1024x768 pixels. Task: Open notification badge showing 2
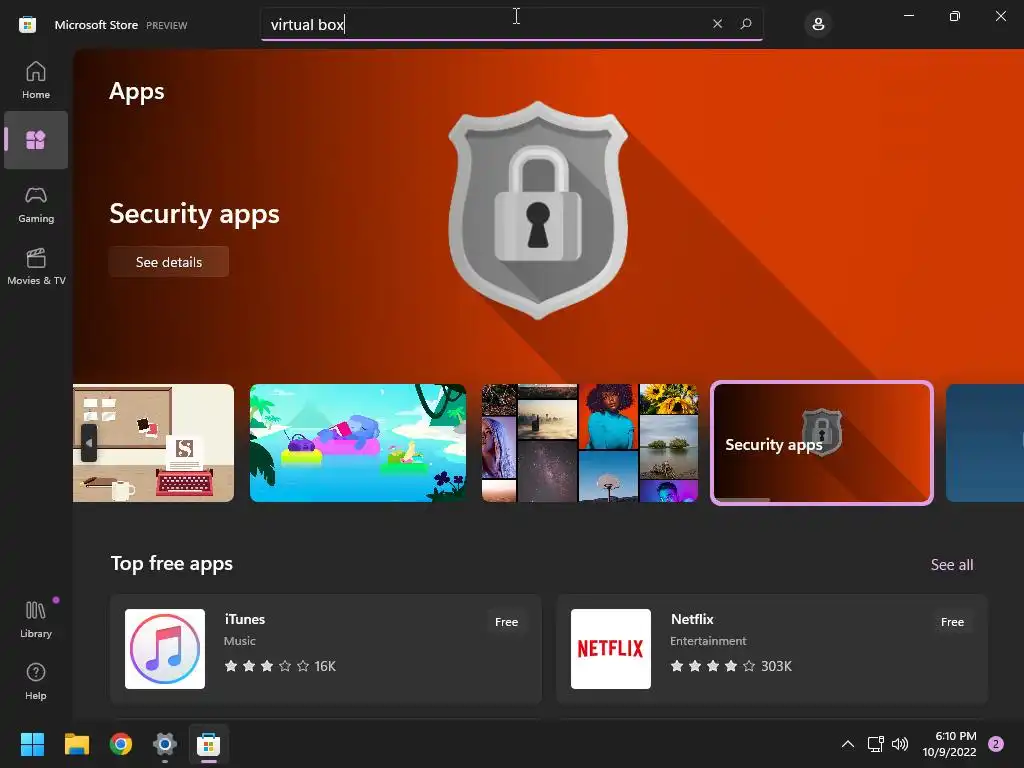point(996,744)
